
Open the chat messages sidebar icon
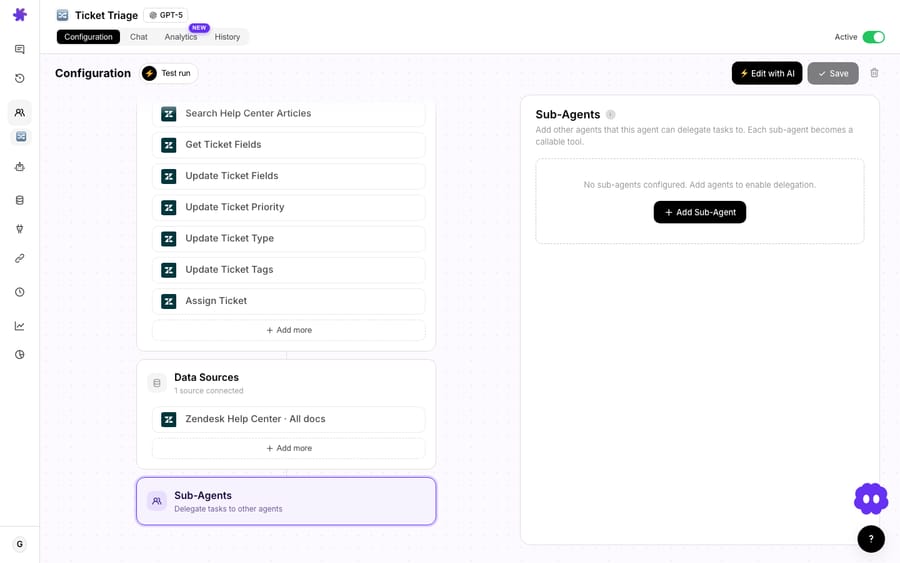pos(20,49)
